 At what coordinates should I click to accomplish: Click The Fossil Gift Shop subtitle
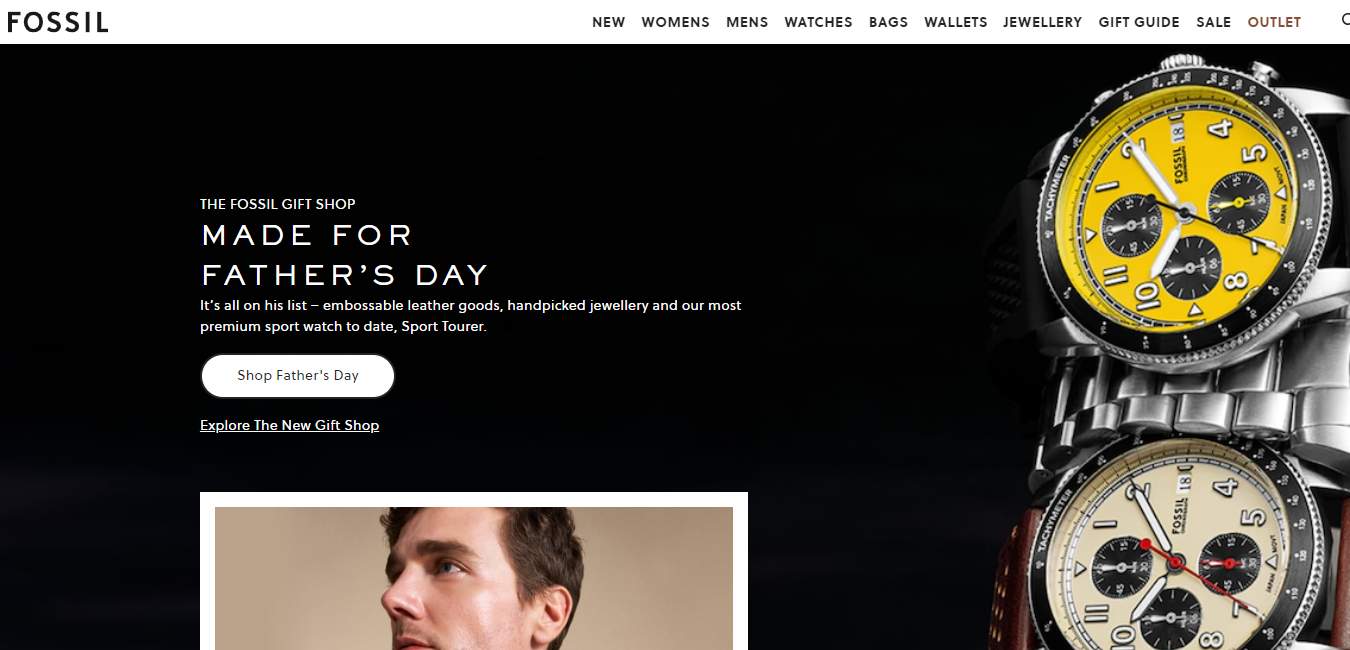click(x=278, y=204)
